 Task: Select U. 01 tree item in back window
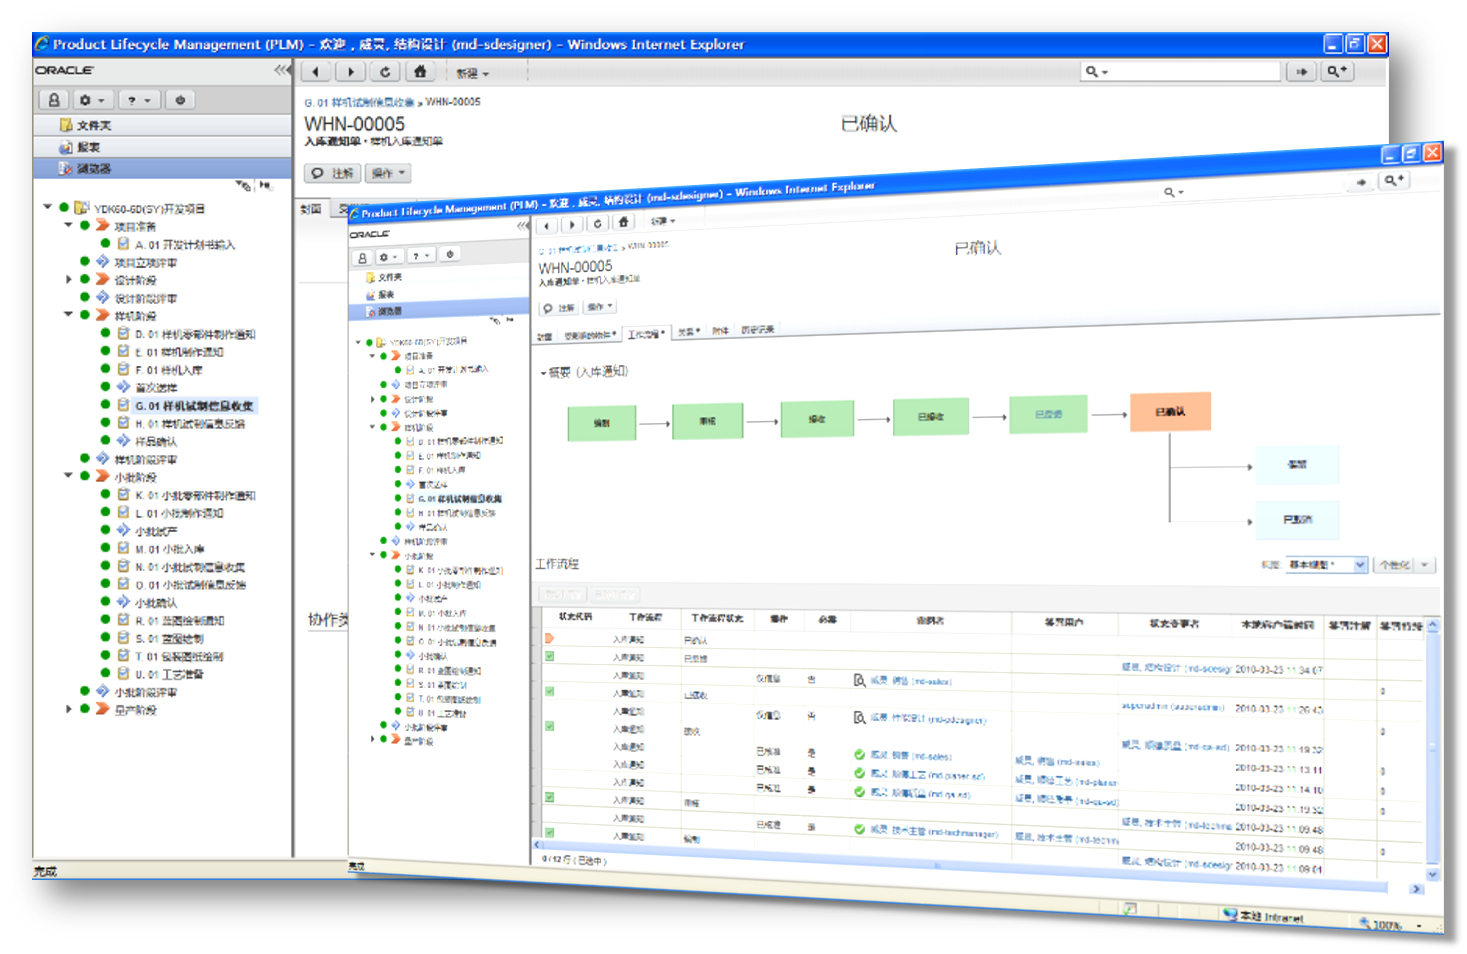[169, 674]
